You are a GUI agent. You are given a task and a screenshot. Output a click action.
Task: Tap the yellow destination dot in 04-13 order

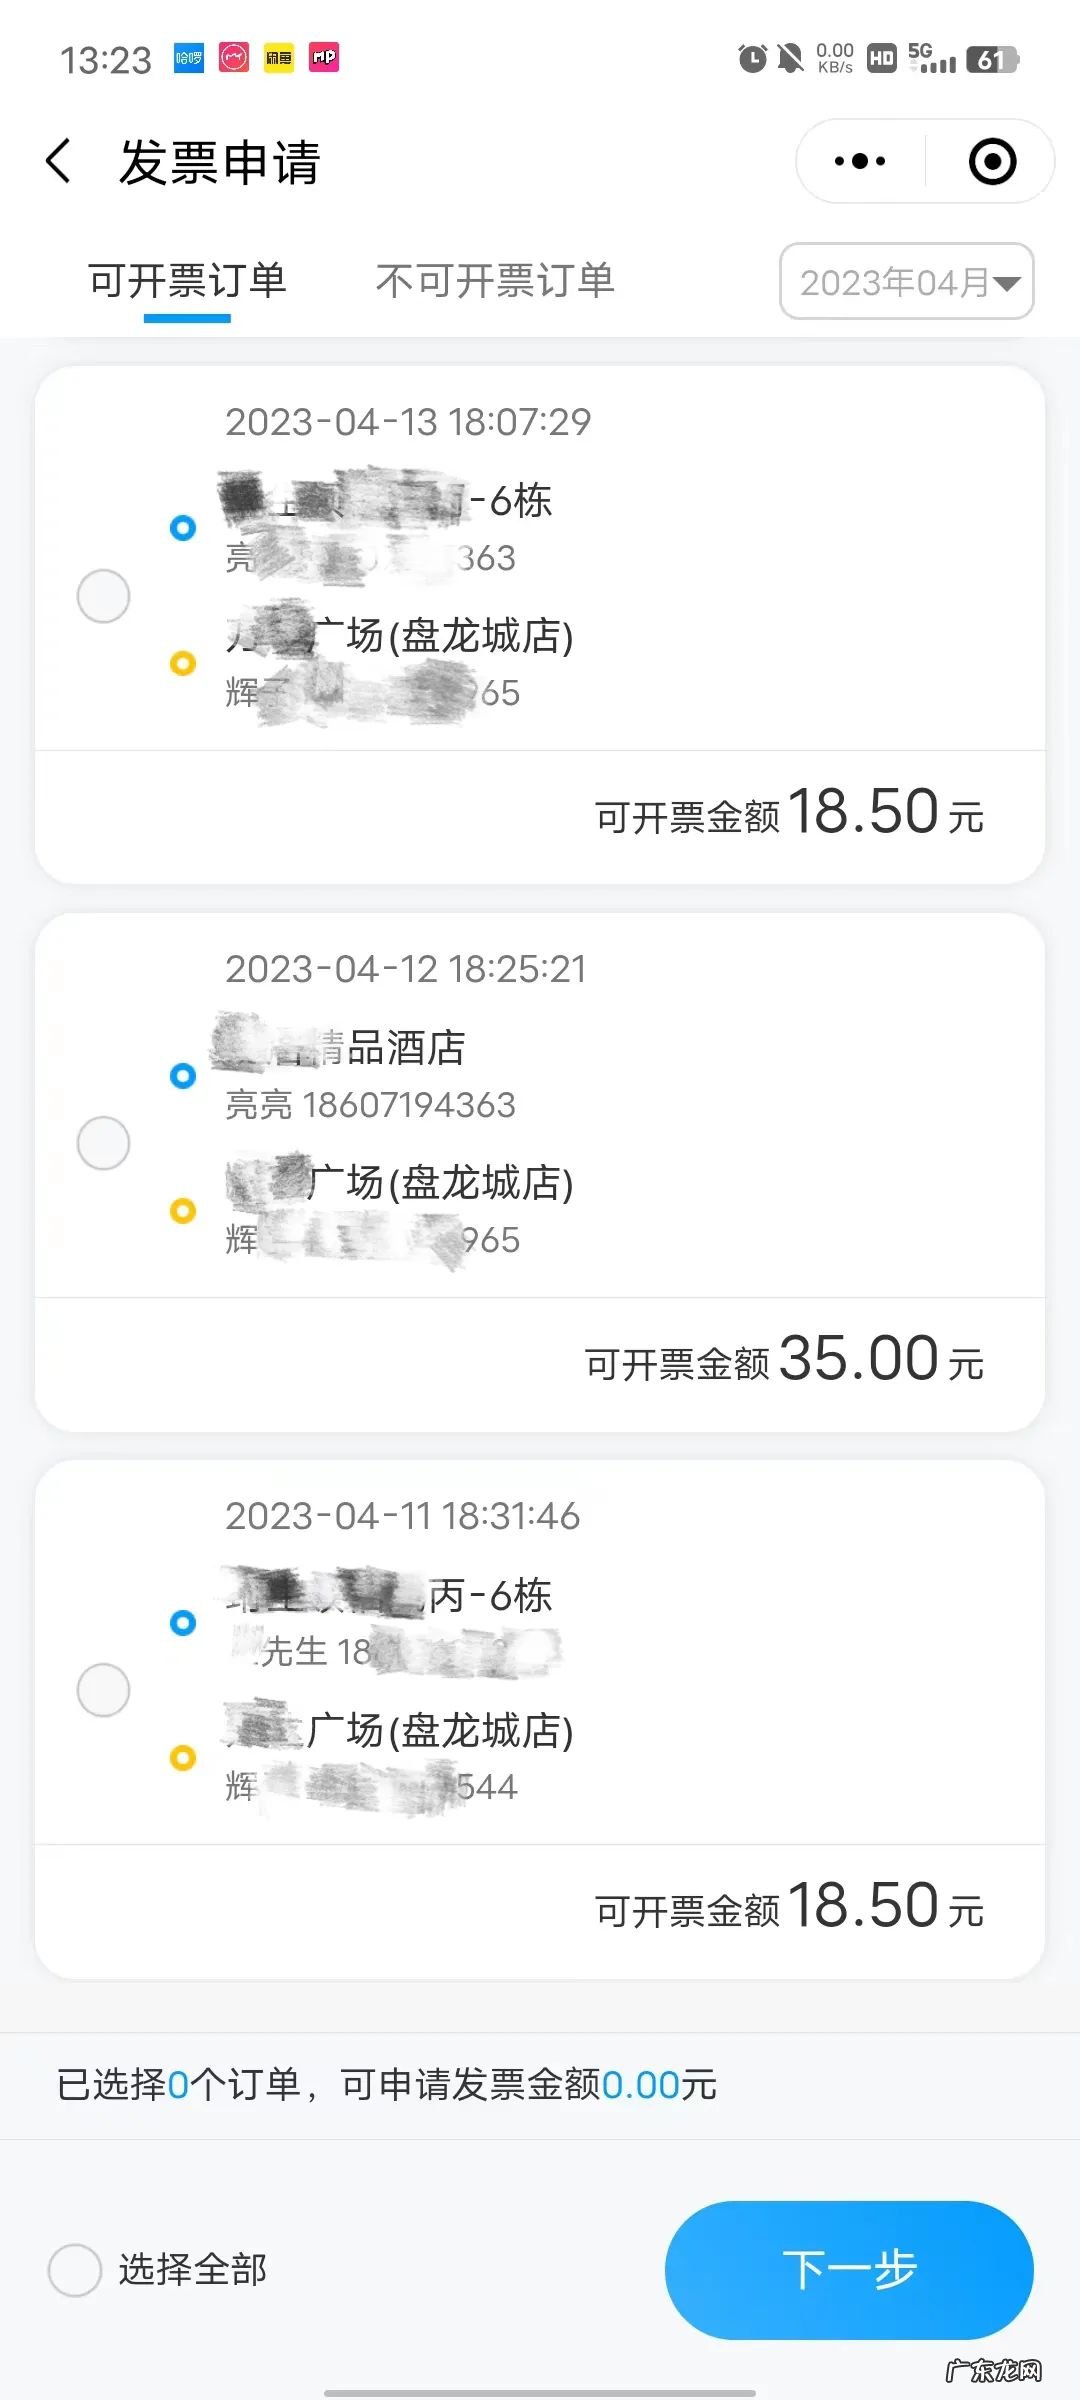click(x=183, y=663)
